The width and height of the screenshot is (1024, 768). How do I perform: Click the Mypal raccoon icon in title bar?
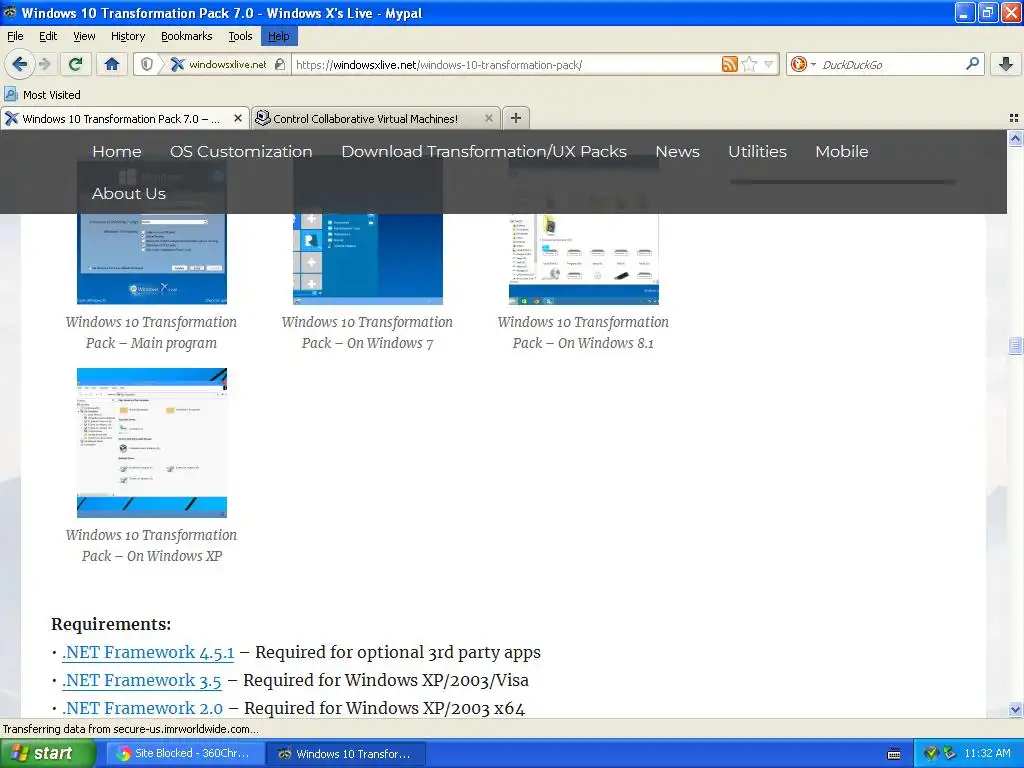coord(10,12)
